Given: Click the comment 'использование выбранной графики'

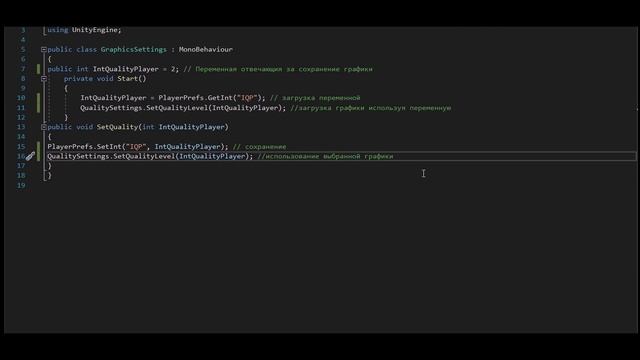Looking at the screenshot, I should [x=329, y=156].
